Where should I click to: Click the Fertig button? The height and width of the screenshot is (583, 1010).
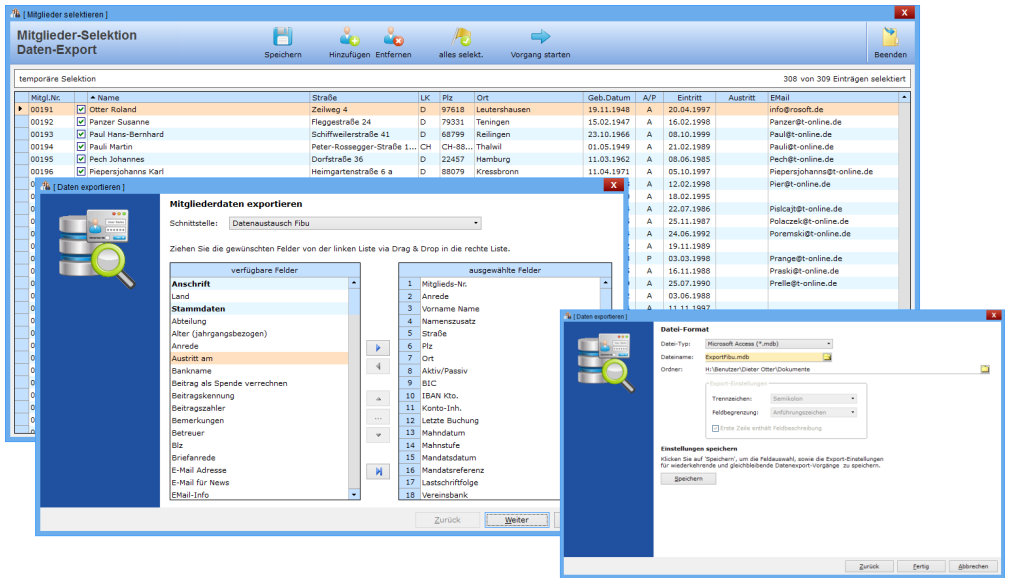point(920,566)
